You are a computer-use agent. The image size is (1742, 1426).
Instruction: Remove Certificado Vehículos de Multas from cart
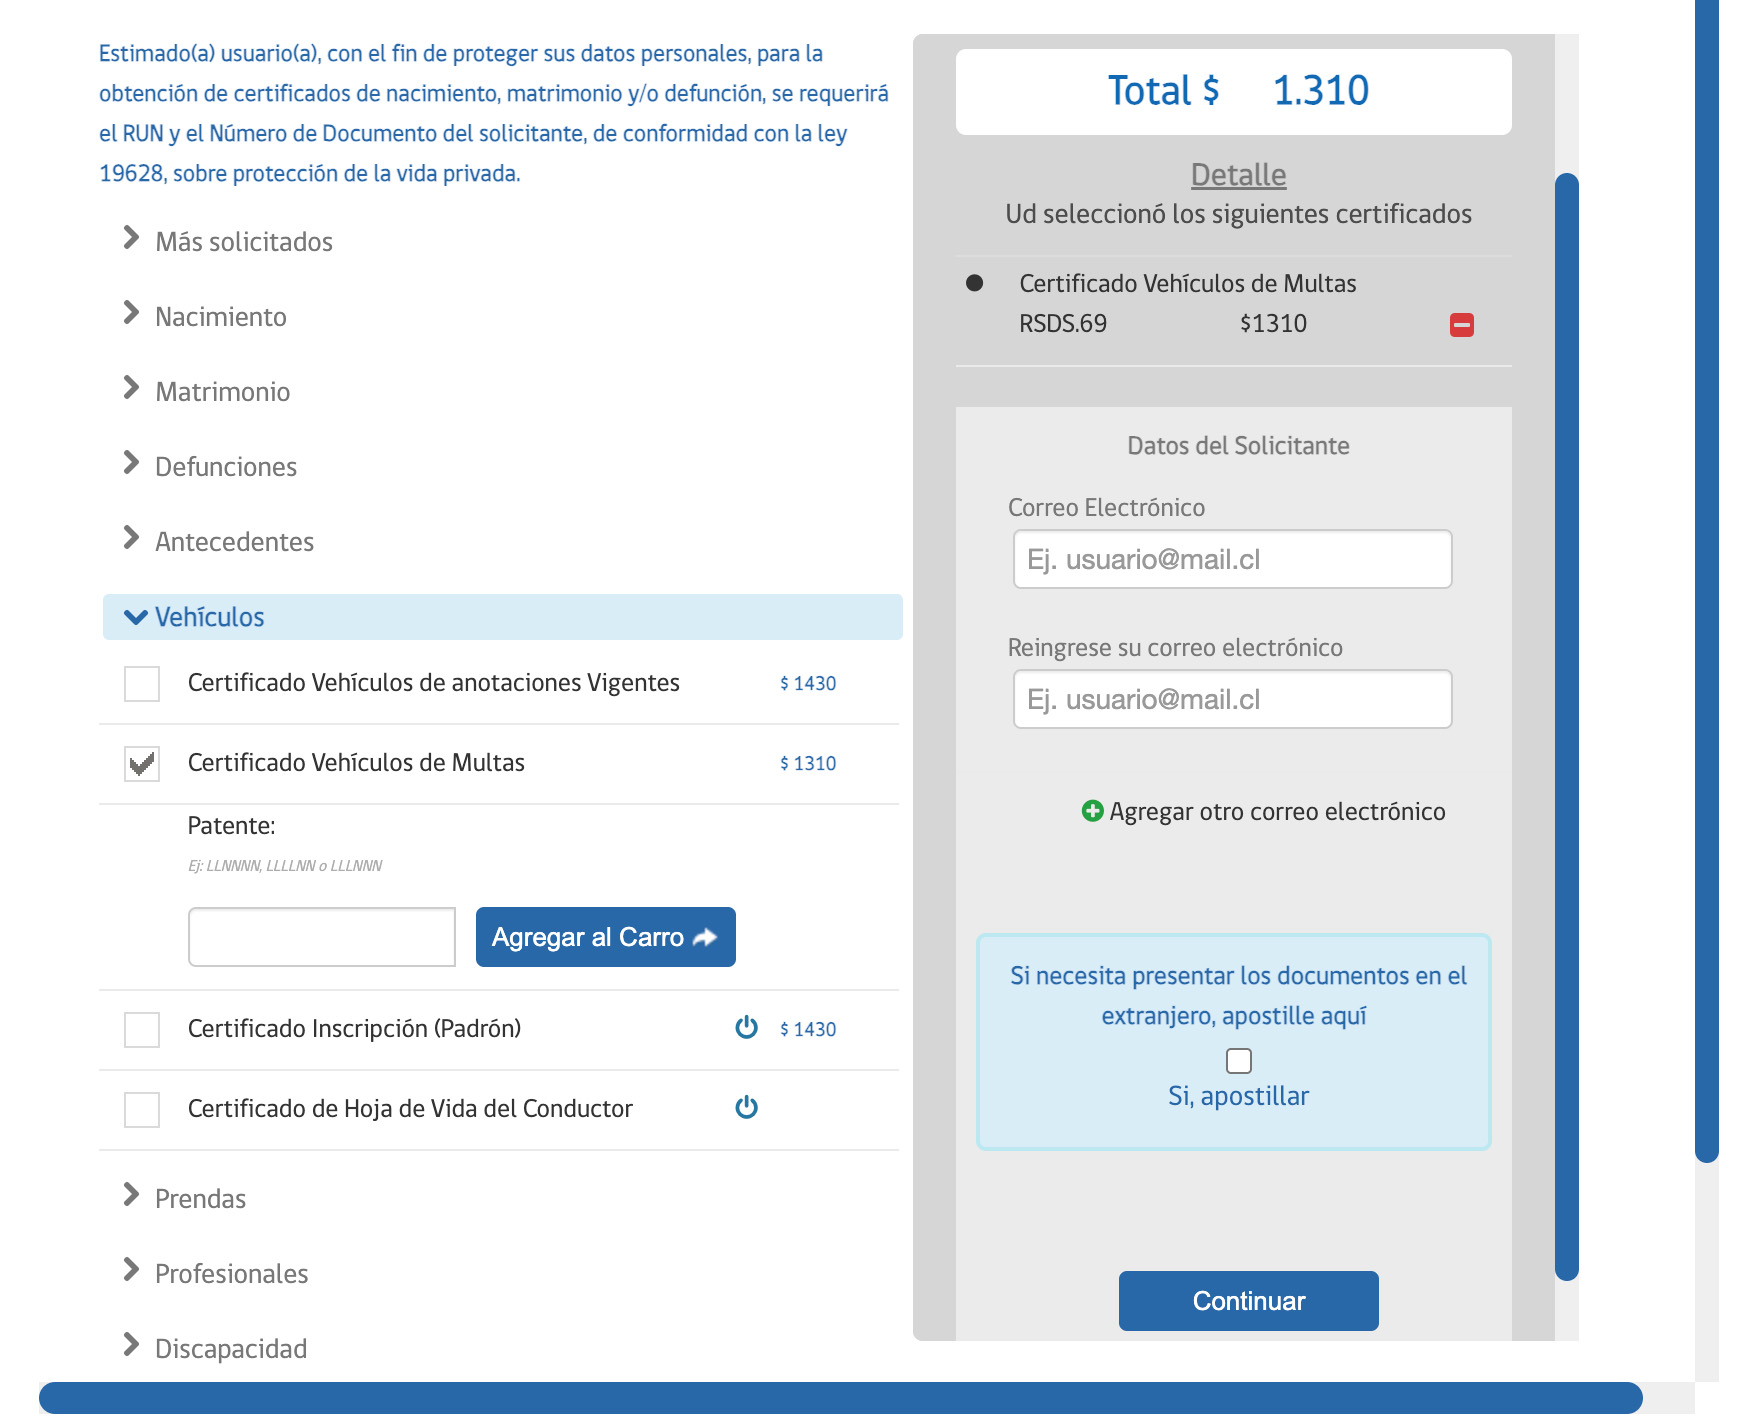(1461, 323)
